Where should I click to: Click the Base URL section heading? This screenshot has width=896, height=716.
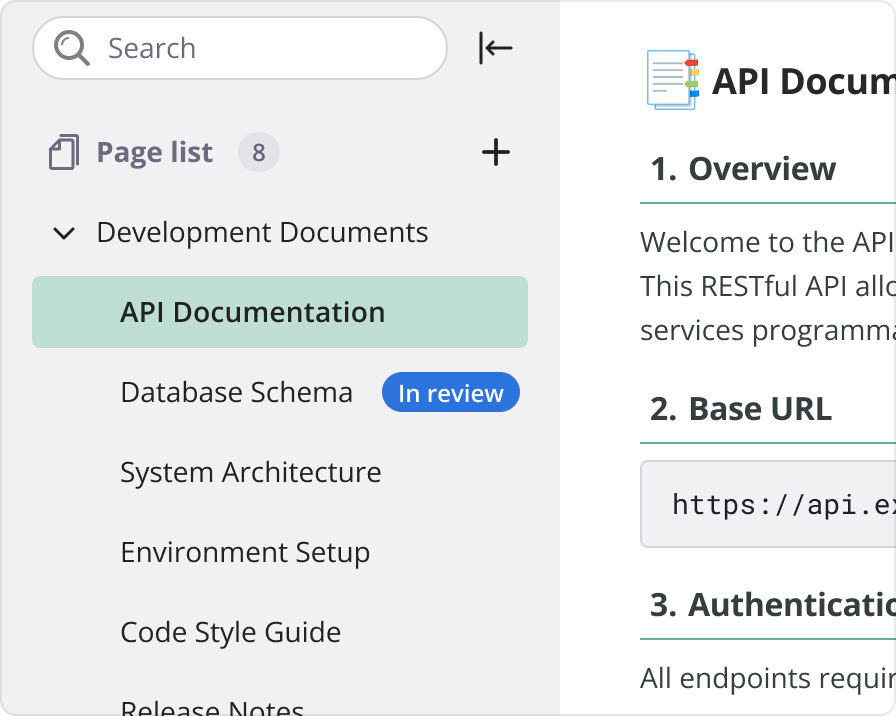click(740, 409)
